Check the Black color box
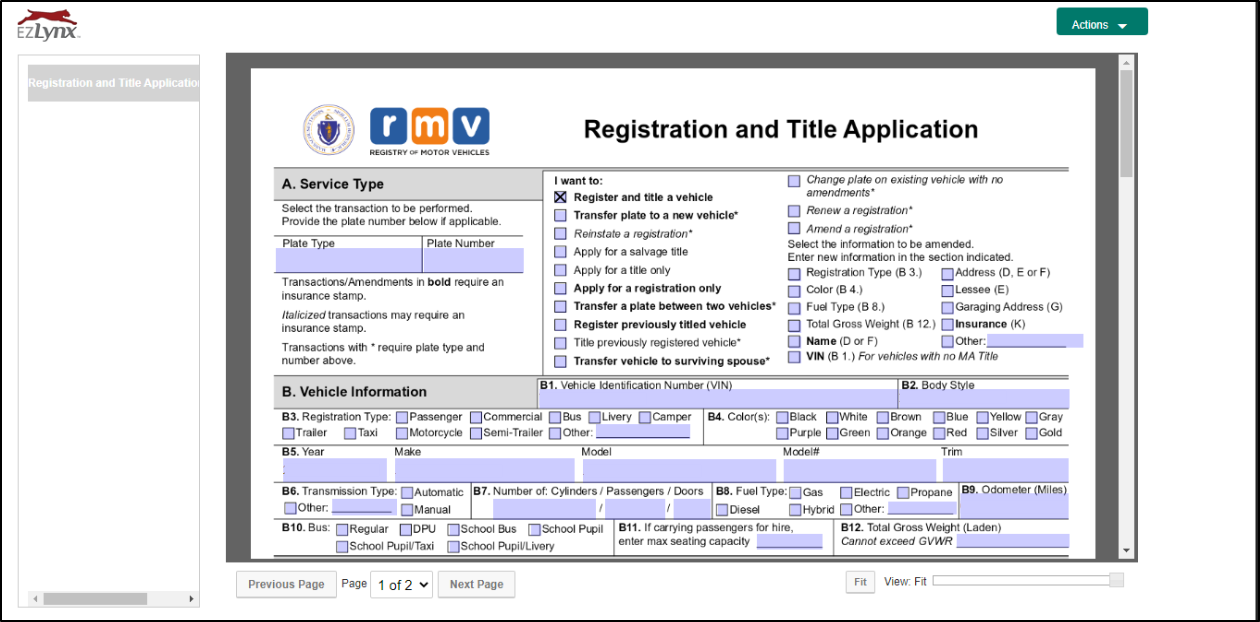The image size is (1260, 622). (782, 417)
